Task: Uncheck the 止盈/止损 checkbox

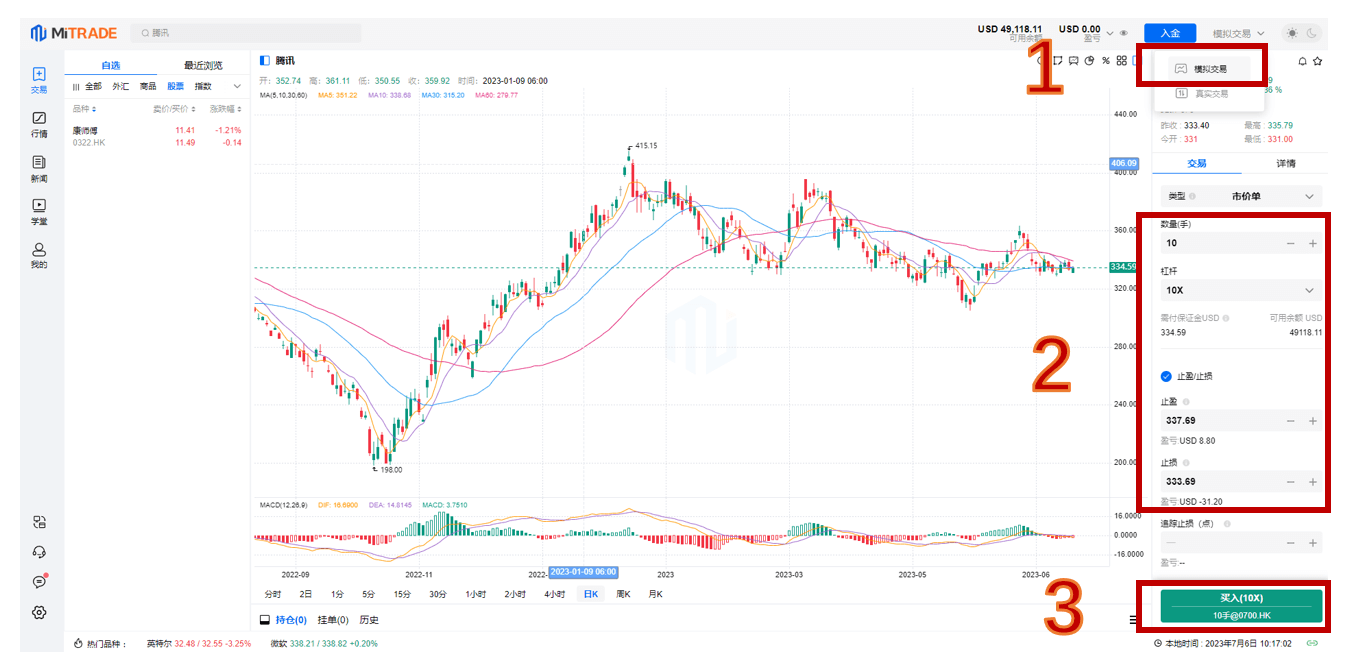Action: point(1166,376)
